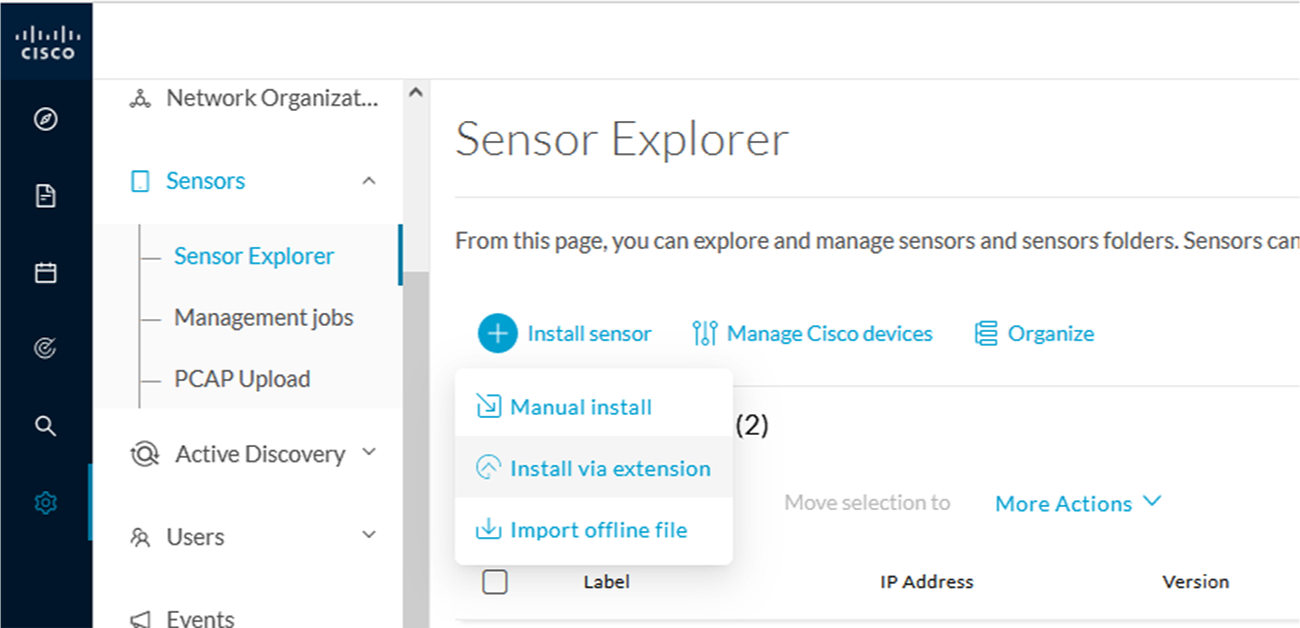The height and width of the screenshot is (628, 1300).
Task: Click the blue plus icon beside Install sensor
Action: tap(497, 333)
